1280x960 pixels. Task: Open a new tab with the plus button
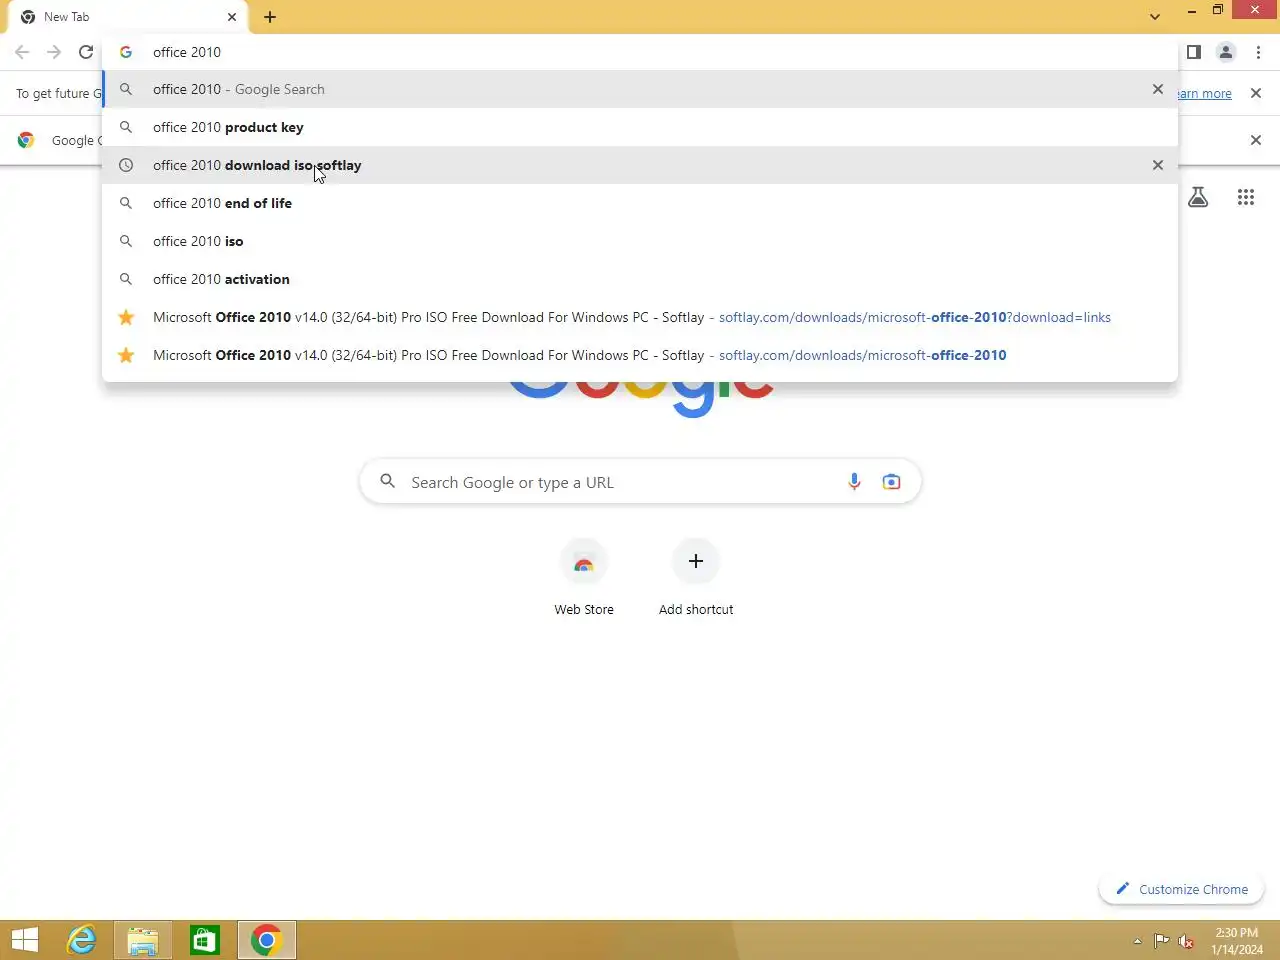pyautogui.click(x=270, y=17)
